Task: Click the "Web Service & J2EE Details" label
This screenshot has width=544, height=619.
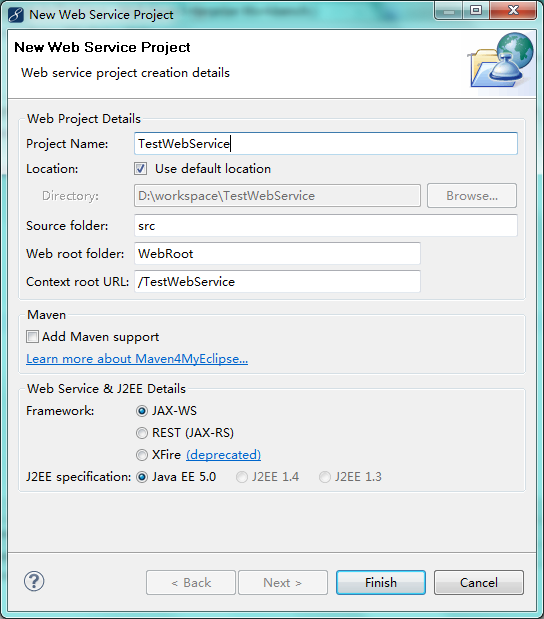Action: pyautogui.click(x=106, y=389)
